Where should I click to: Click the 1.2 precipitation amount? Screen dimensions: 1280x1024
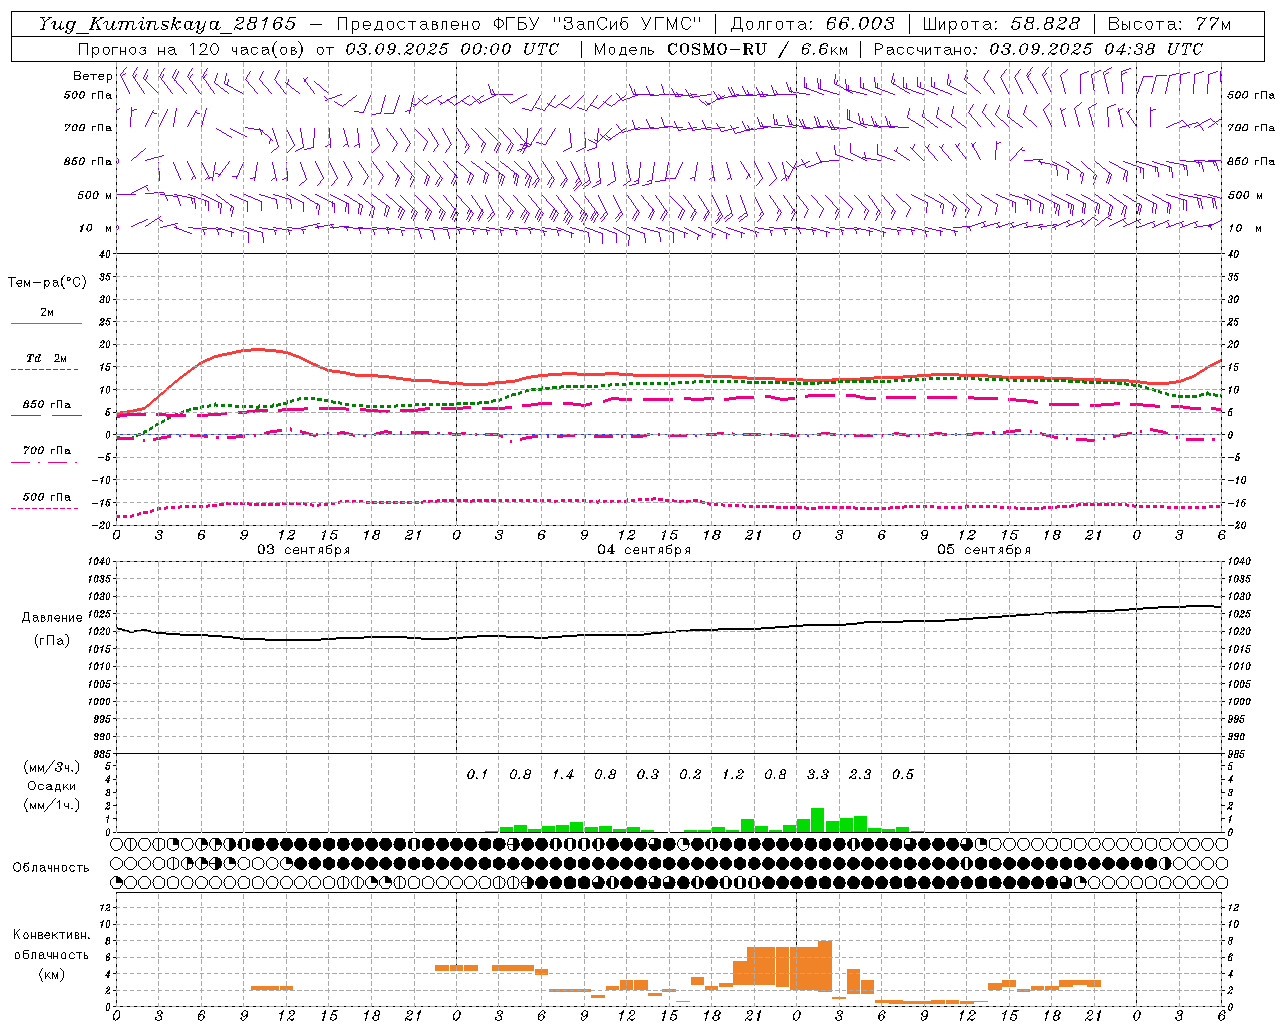pos(733,775)
